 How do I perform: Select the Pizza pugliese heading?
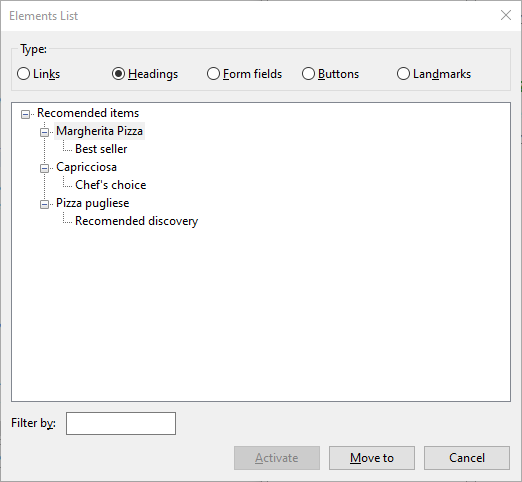92,203
